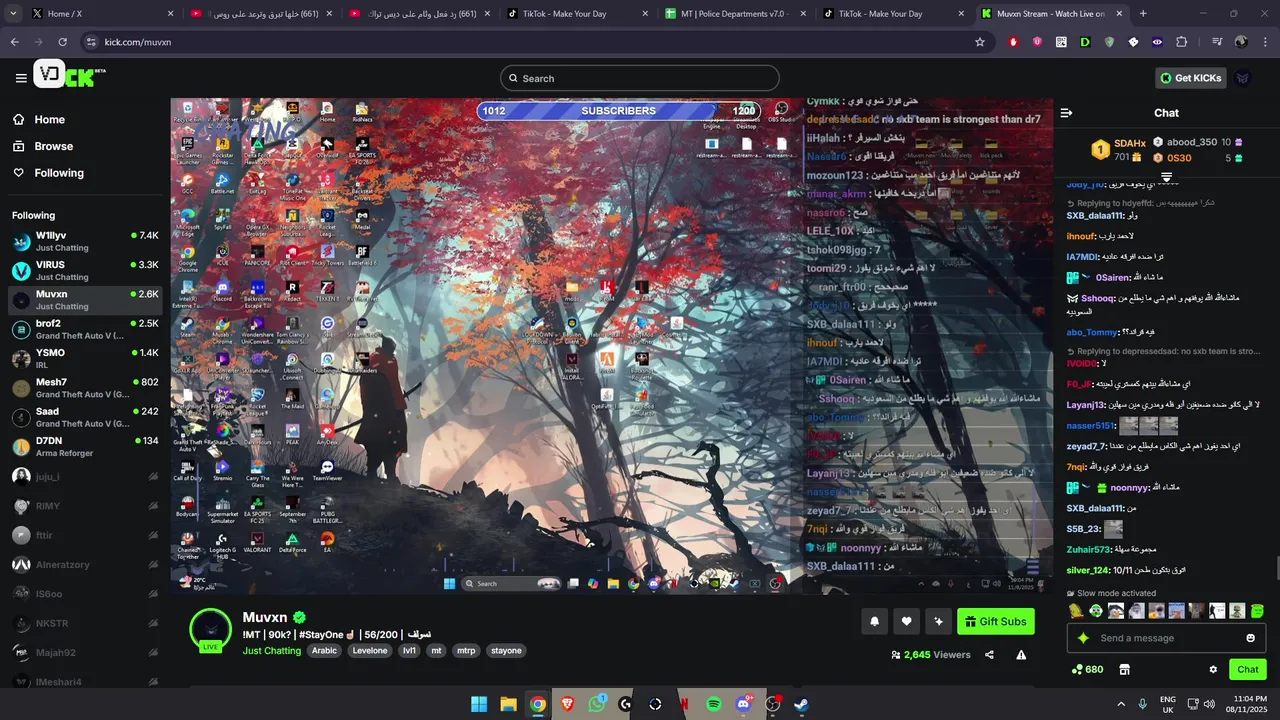
Task: Open the Extensions puzzle icon
Action: point(1181,42)
